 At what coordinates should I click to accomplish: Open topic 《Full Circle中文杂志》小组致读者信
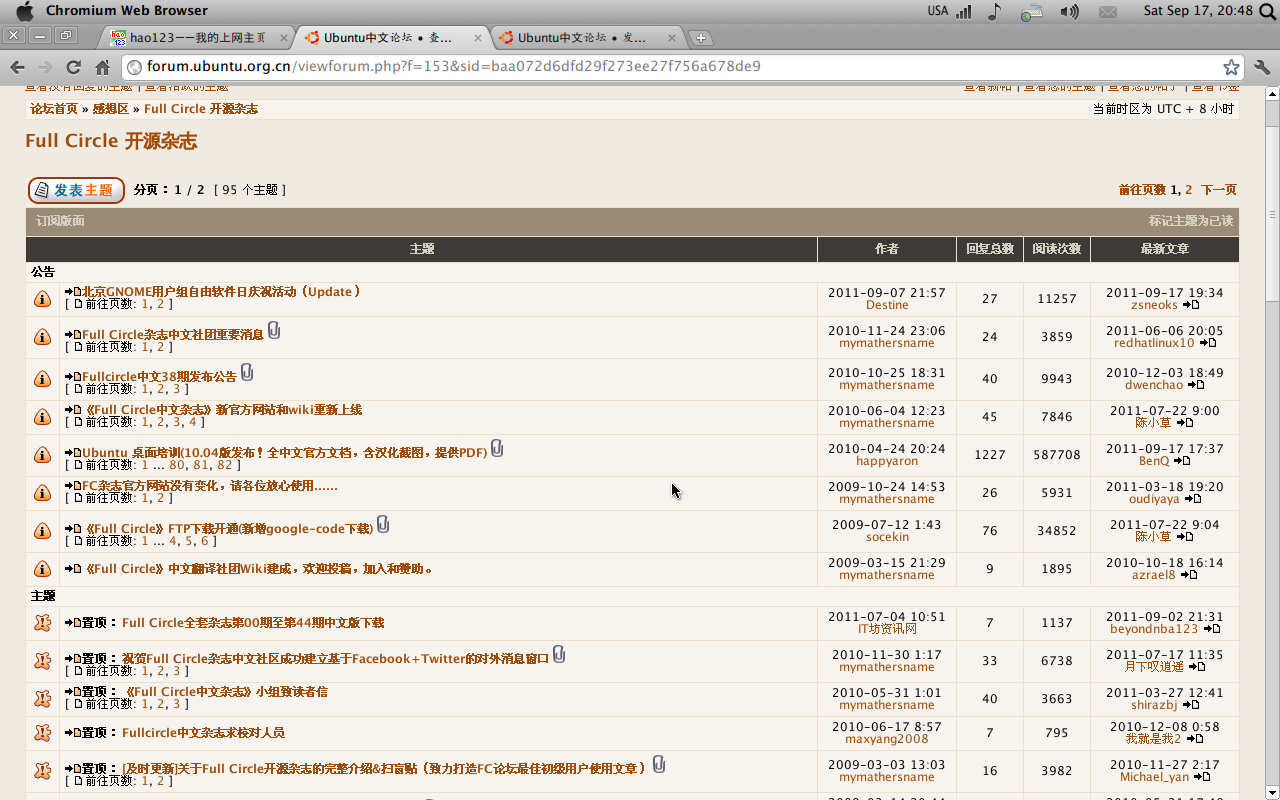point(227,692)
